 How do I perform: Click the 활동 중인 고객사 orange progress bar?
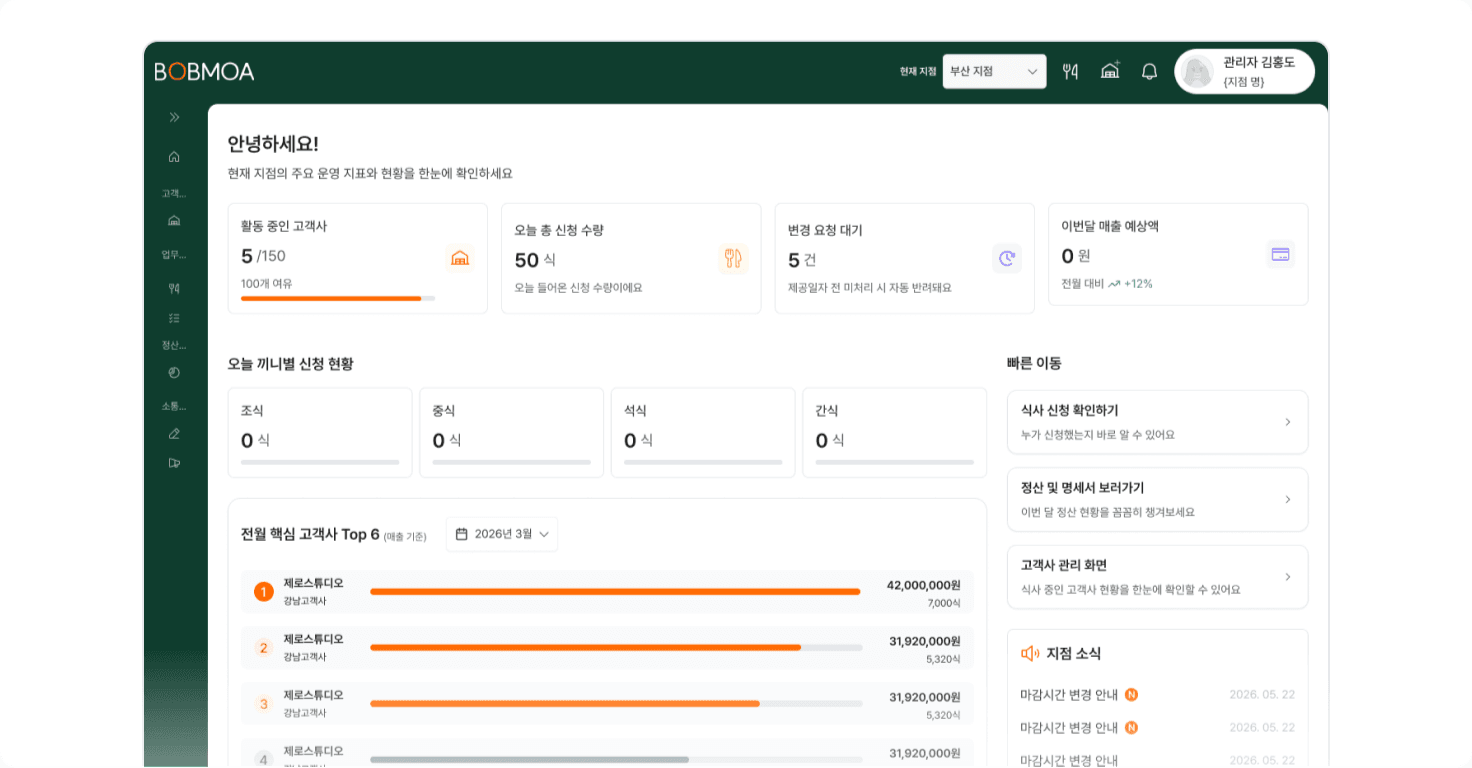point(331,298)
